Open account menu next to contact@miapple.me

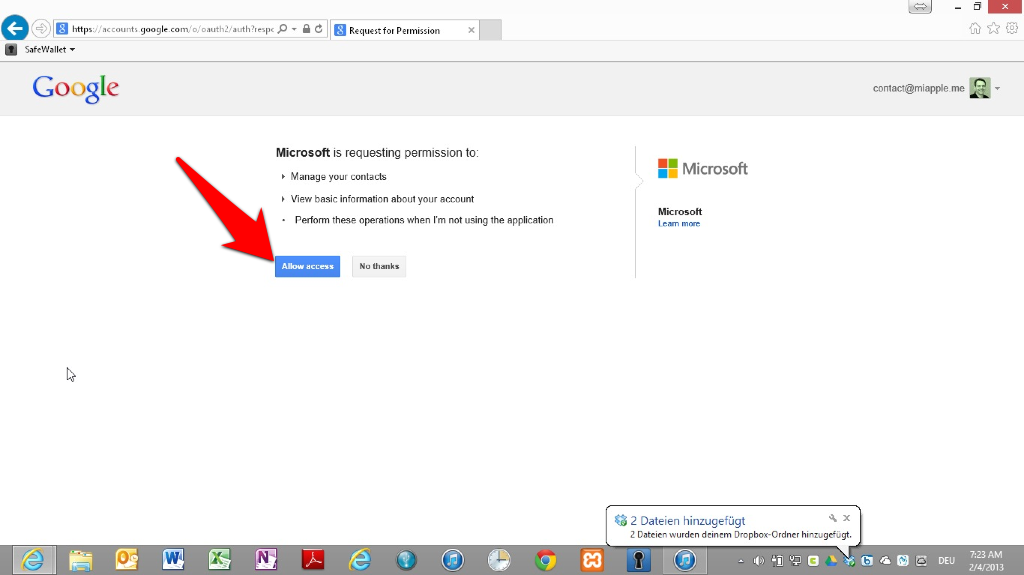[997, 89]
